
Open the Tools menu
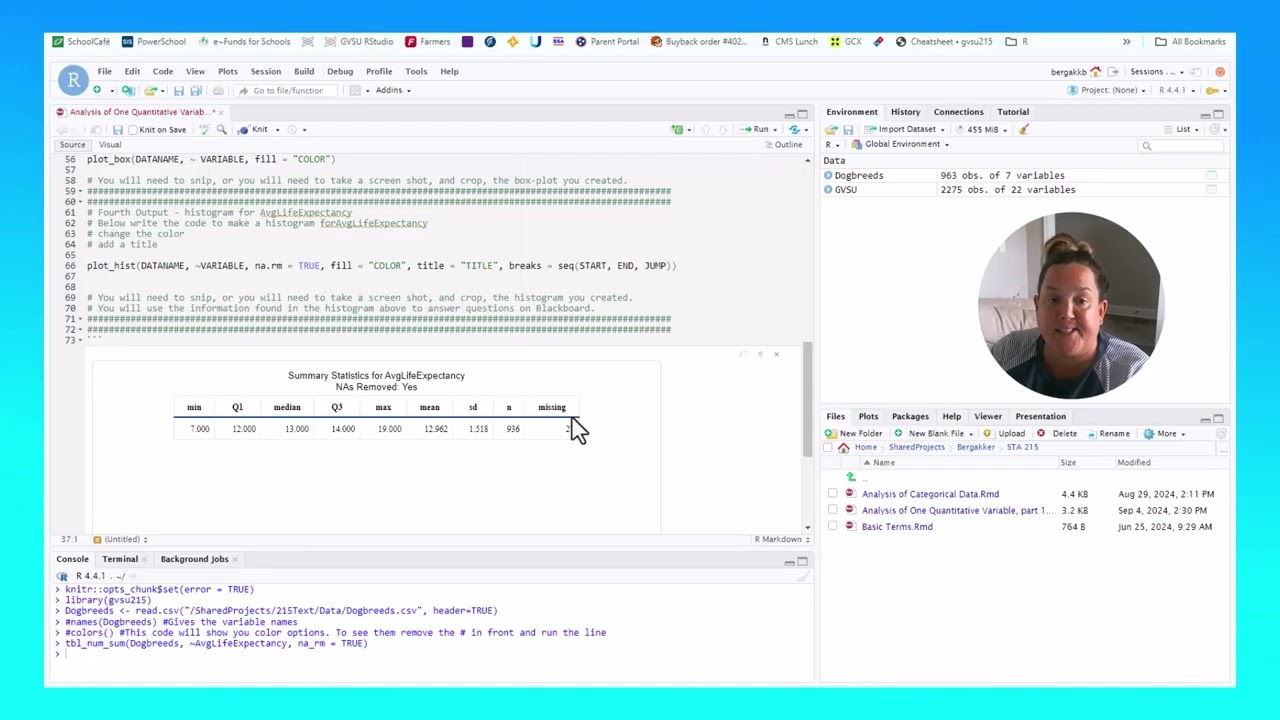[416, 71]
